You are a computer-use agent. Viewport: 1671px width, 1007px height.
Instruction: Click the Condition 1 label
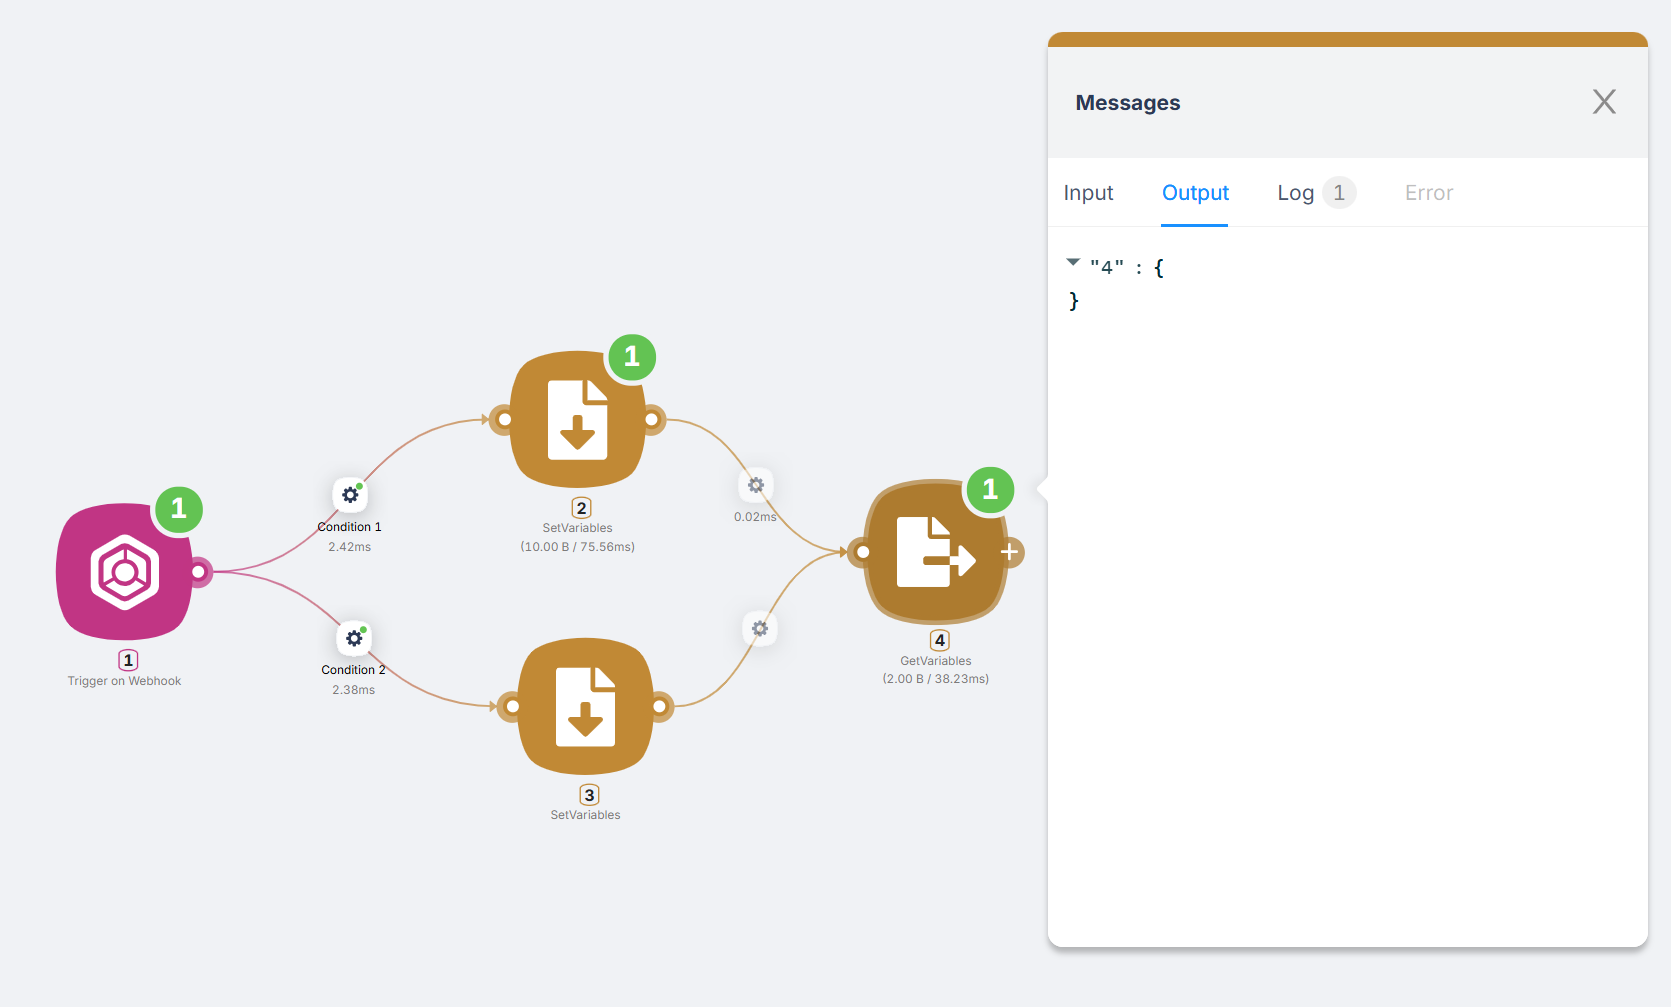pyautogui.click(x=349, y=527)
